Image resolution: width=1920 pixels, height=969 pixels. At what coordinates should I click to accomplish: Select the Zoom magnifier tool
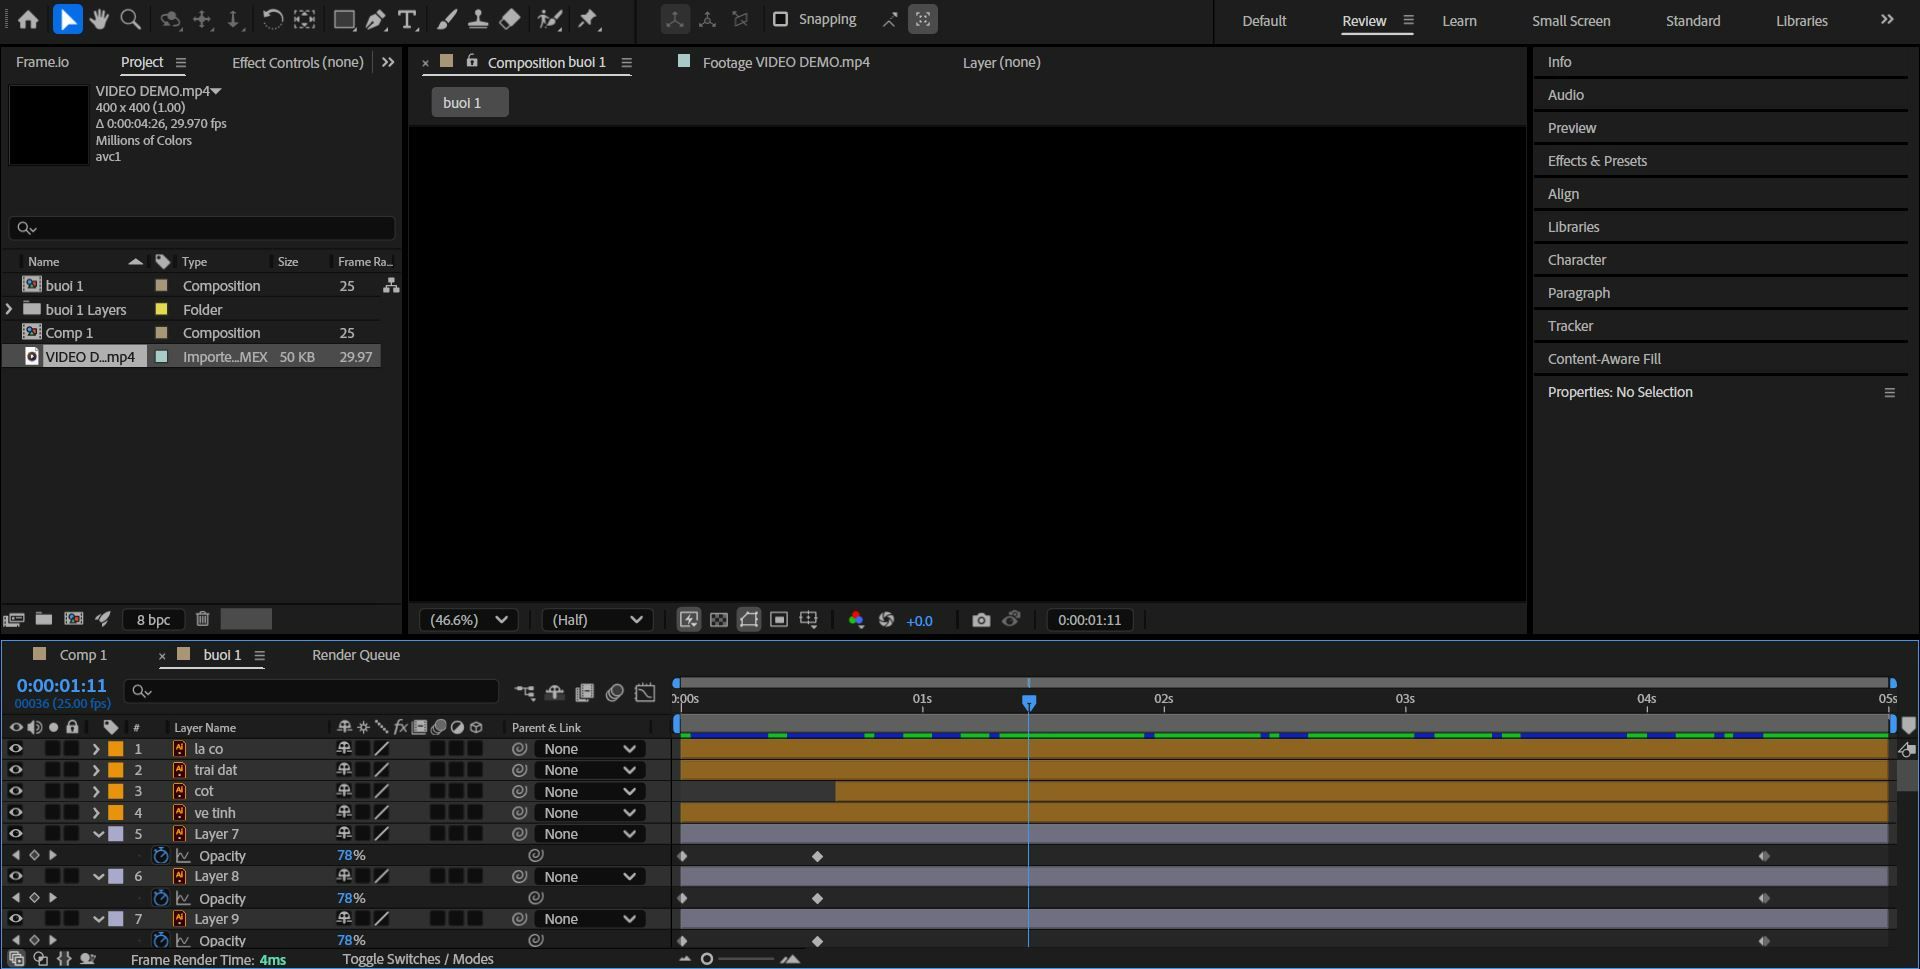130,19
